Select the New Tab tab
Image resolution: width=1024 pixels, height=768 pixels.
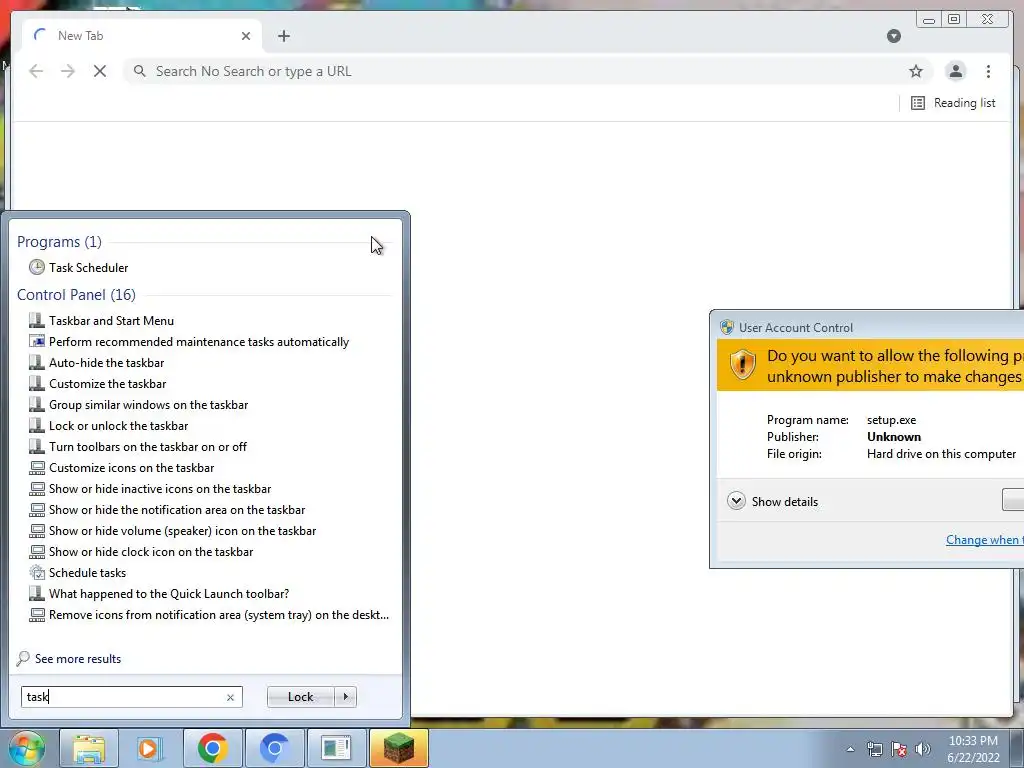(142, 36)
